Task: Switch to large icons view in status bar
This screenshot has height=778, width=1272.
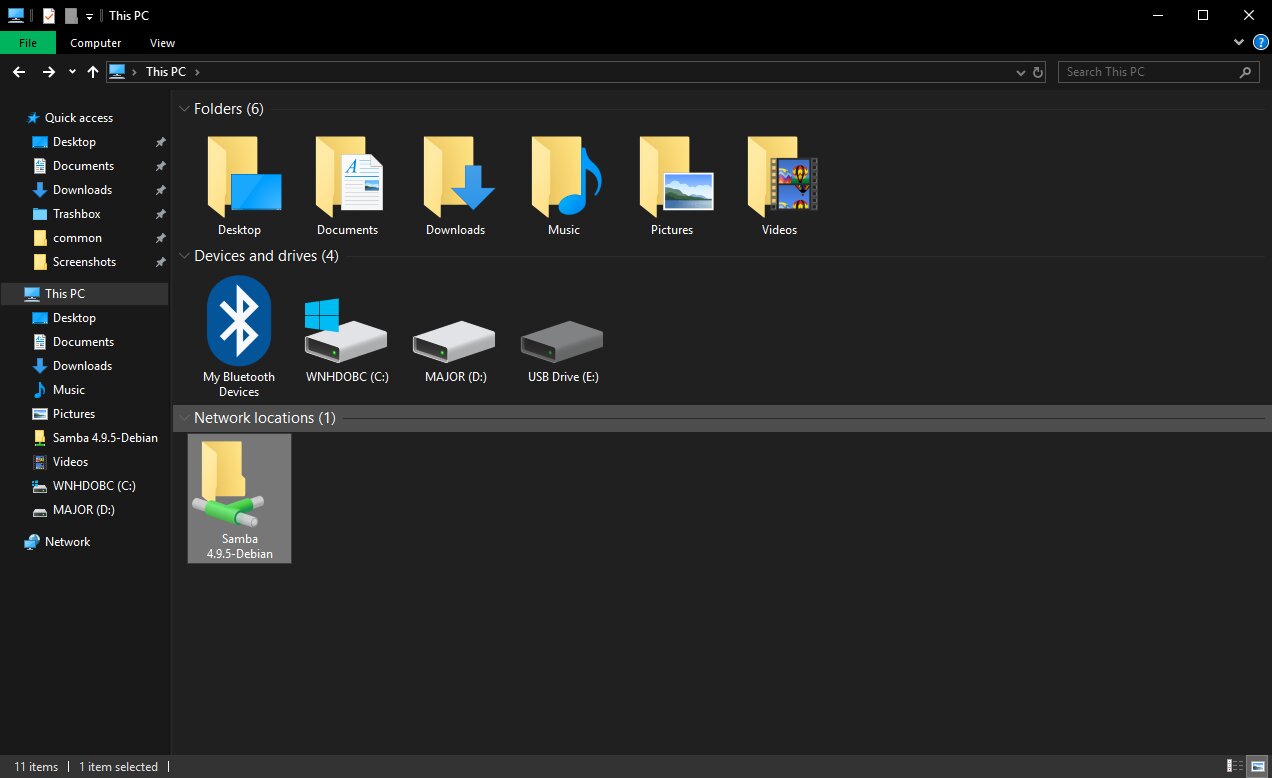Action: (1256, 767)
